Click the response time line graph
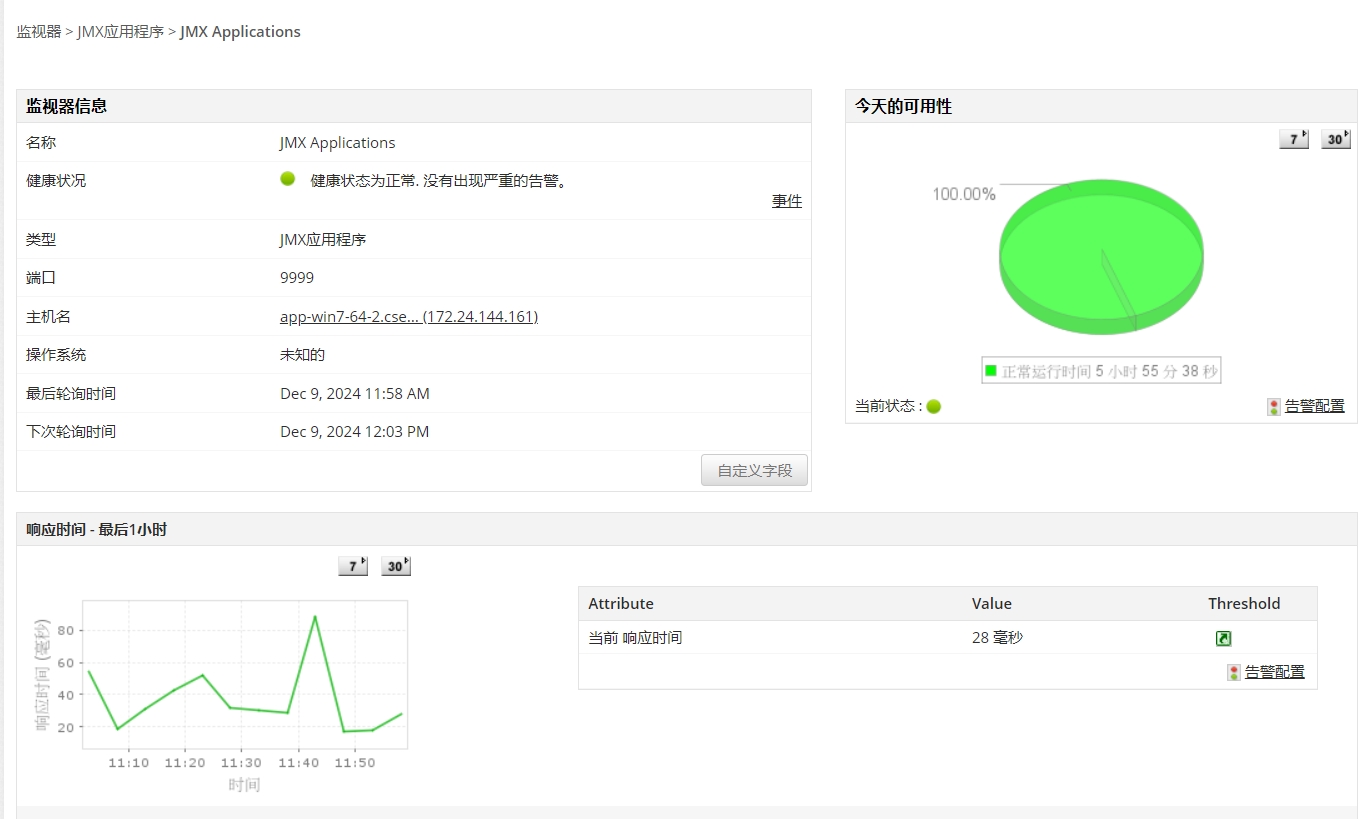 245,675
